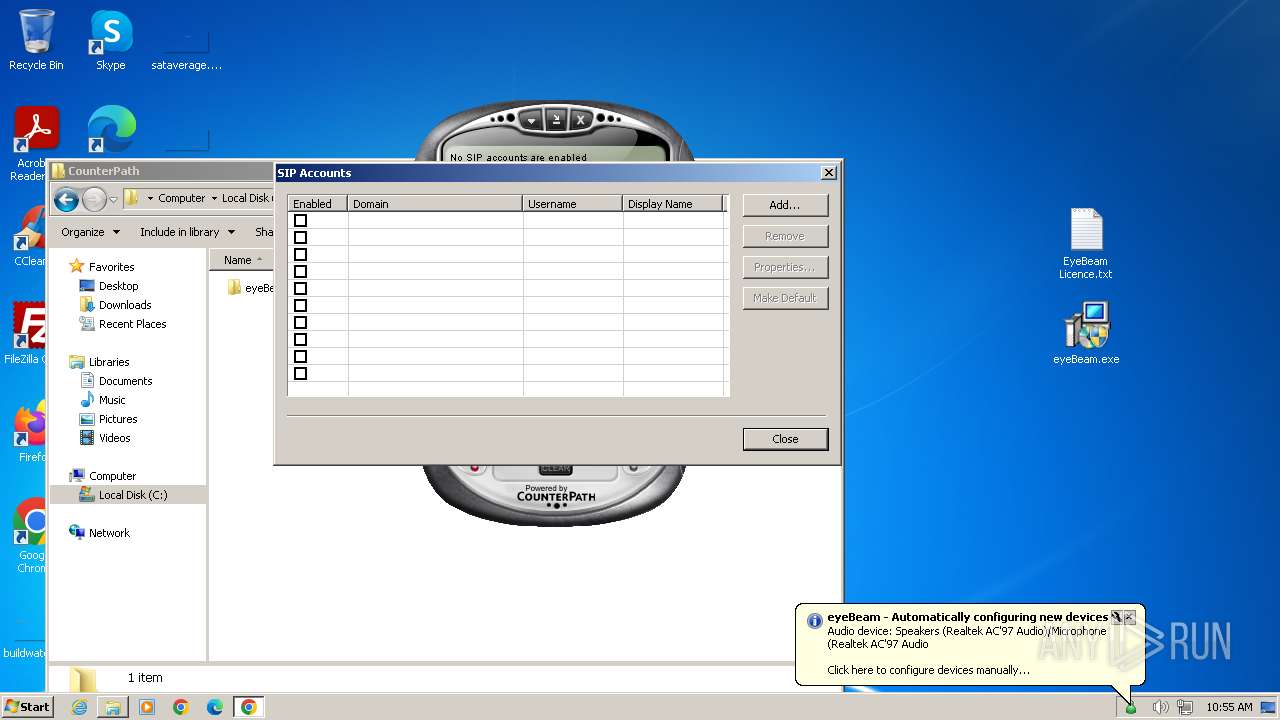1280x720 pixels.
Task: Expand the Organize dropdown in Explorer
Action: (x=90, y=232)
